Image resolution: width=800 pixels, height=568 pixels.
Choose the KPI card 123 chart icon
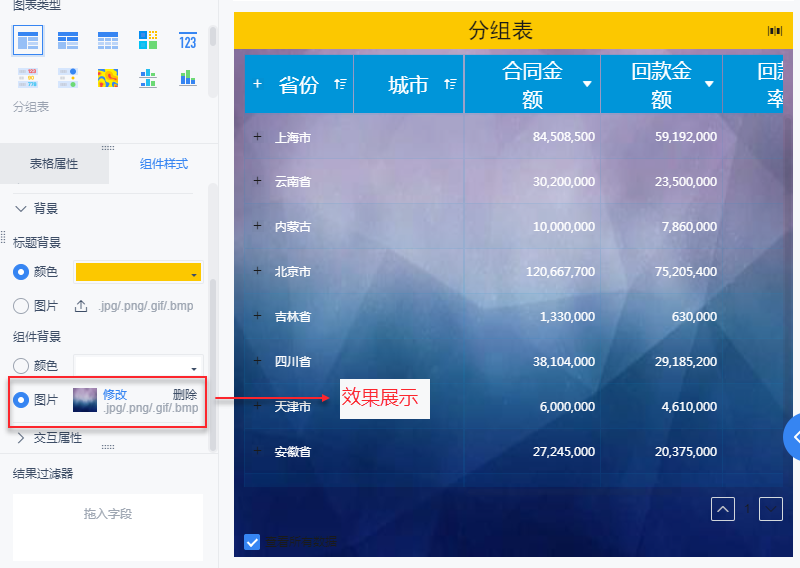[187, 41]
